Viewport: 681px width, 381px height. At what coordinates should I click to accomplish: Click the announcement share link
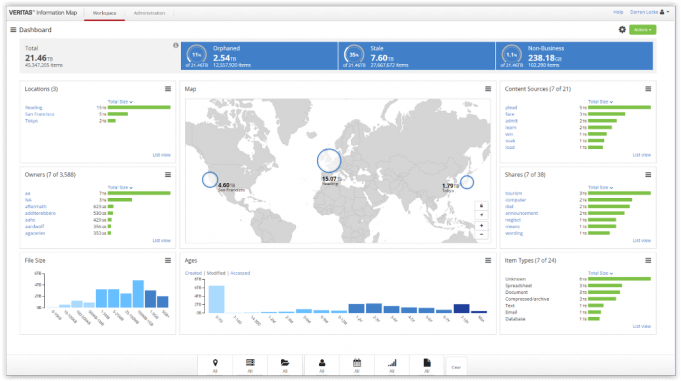(521, 213)
